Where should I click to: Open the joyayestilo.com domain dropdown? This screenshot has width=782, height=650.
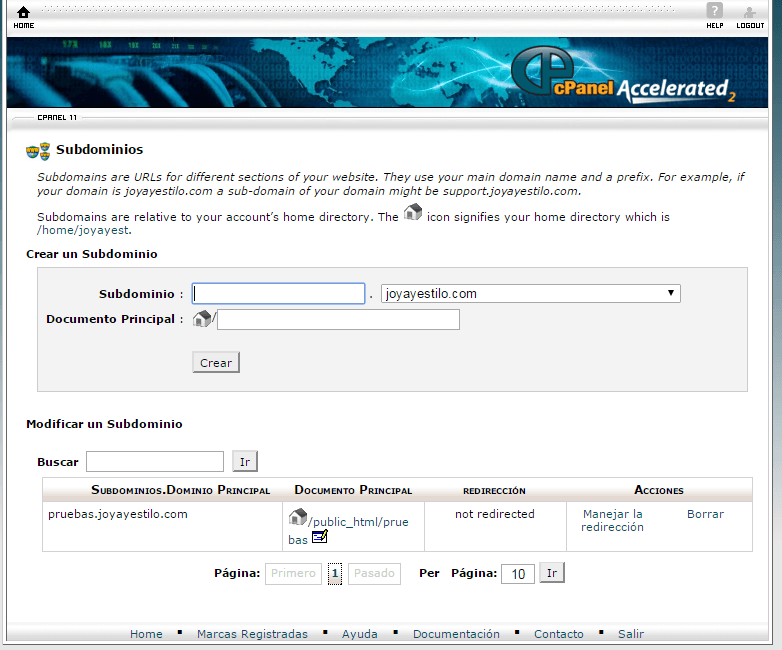point(531,293)
